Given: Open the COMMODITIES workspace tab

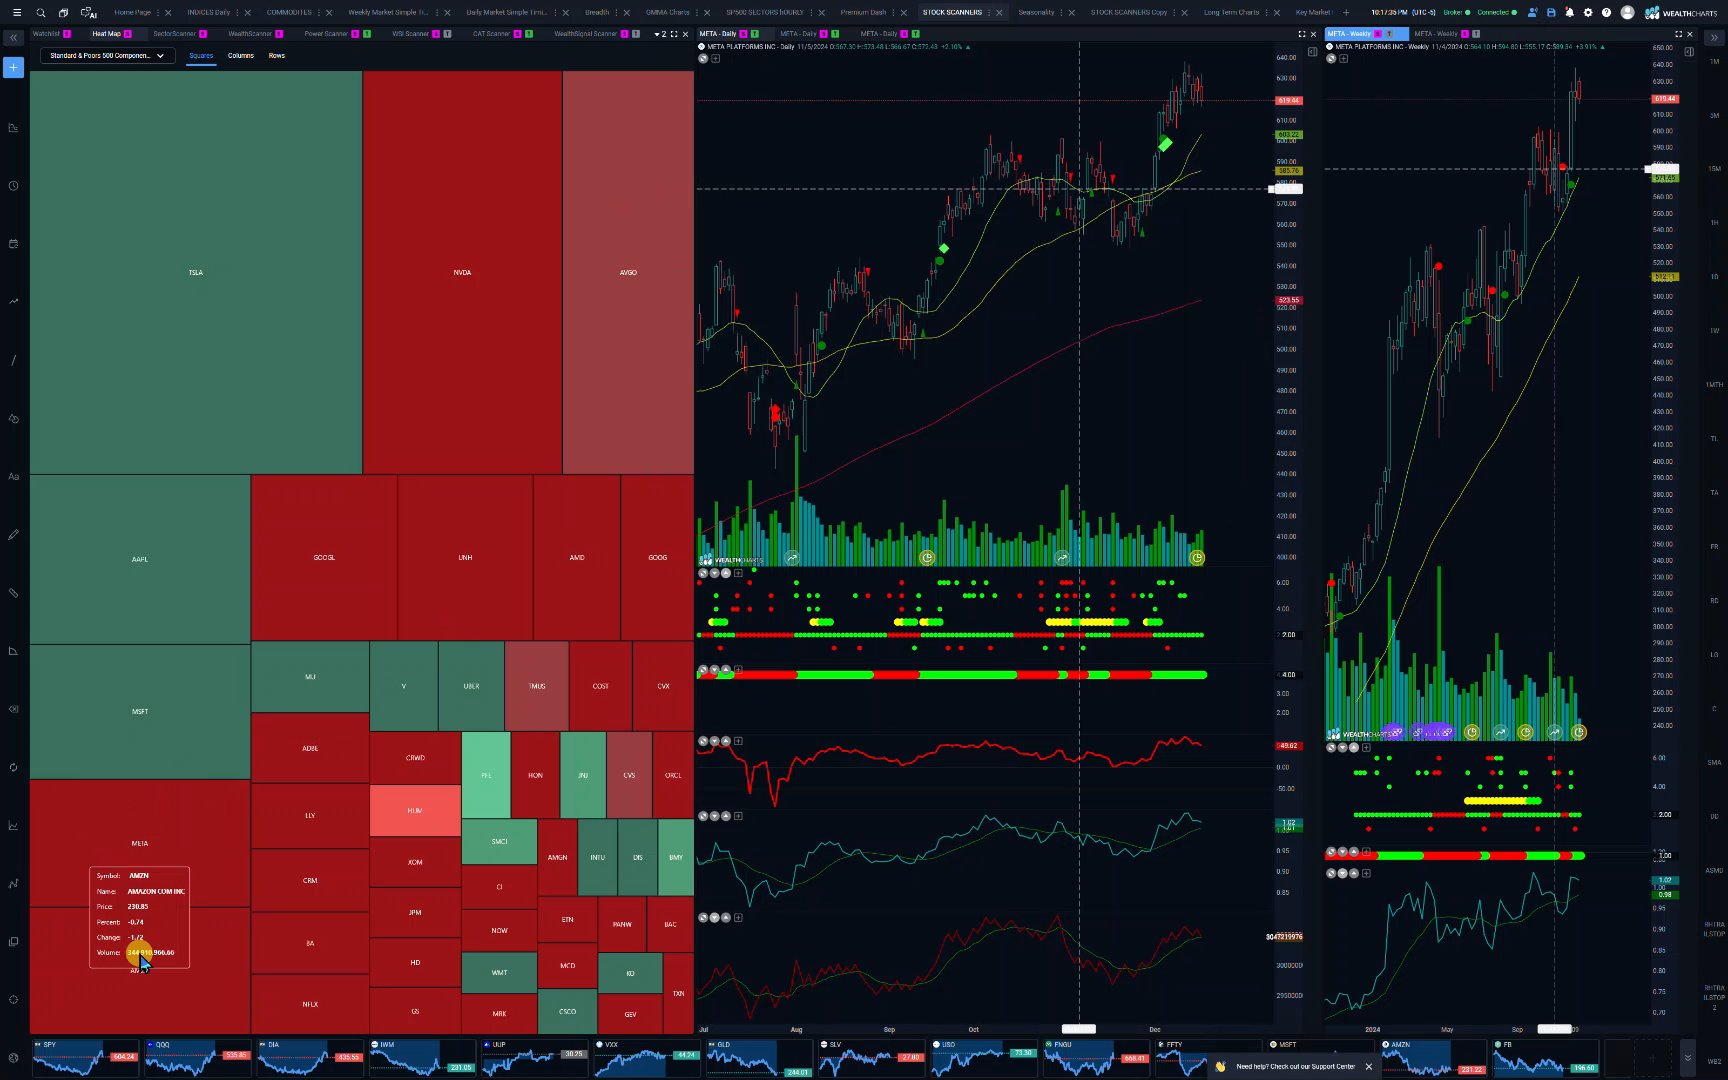Looking at the screenshot, I should [289, 13].
